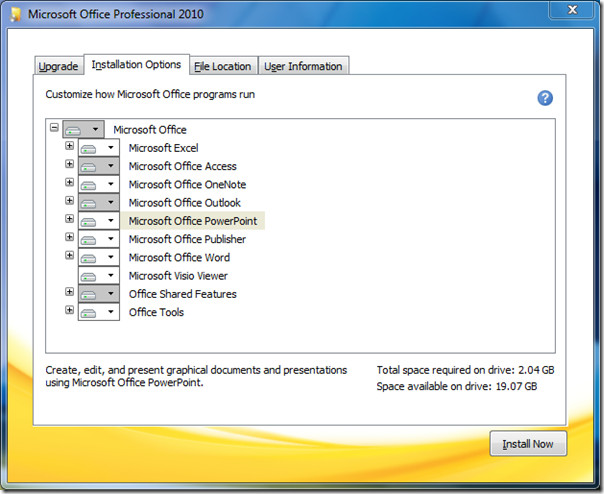
Task: Select the Installation Options tab
Action: (136, 64)
